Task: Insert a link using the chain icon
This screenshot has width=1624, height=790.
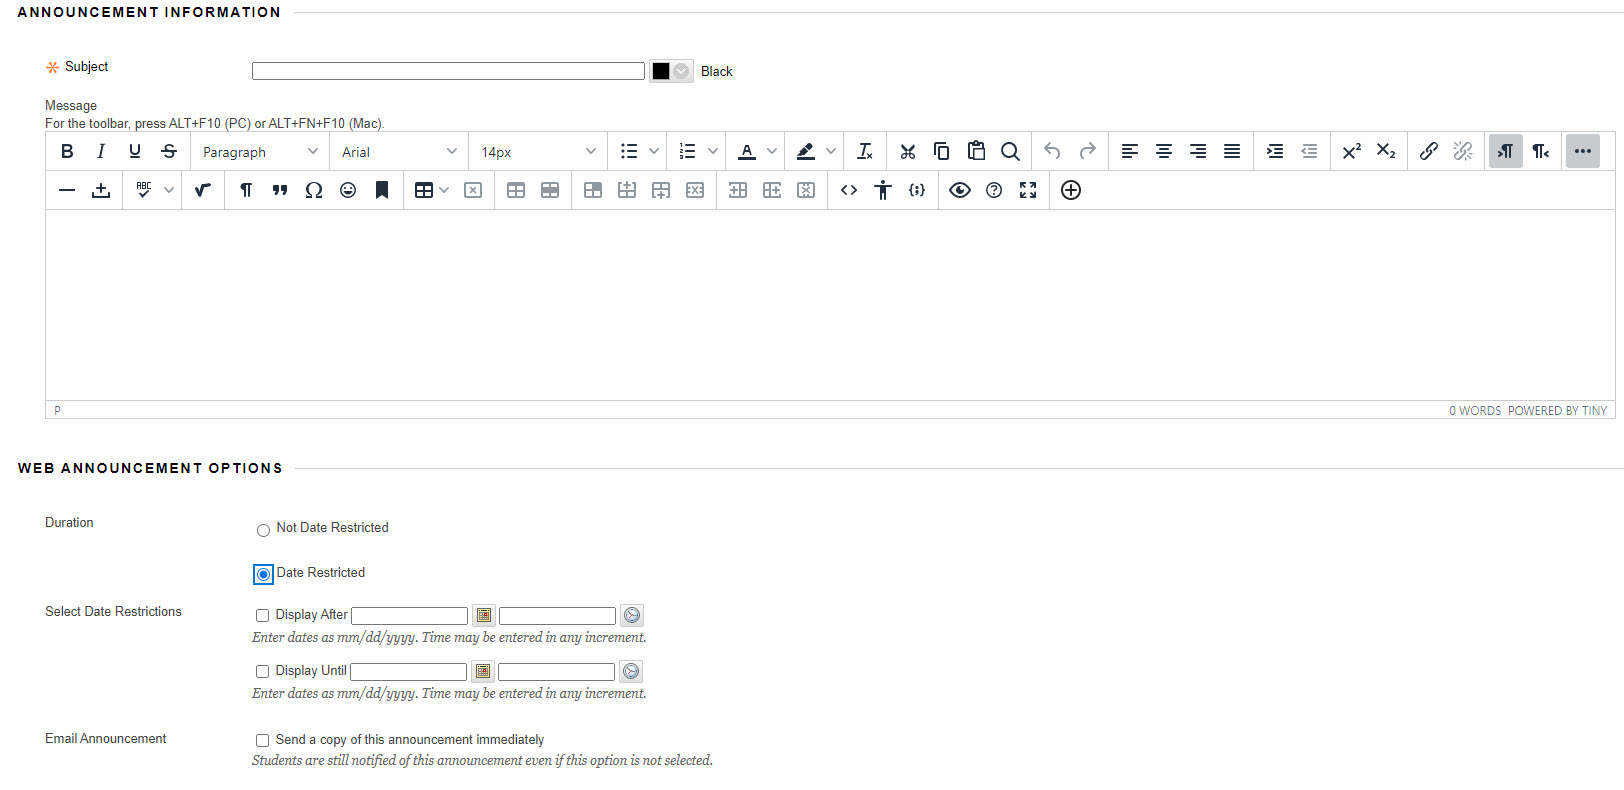Action: 1428,151
